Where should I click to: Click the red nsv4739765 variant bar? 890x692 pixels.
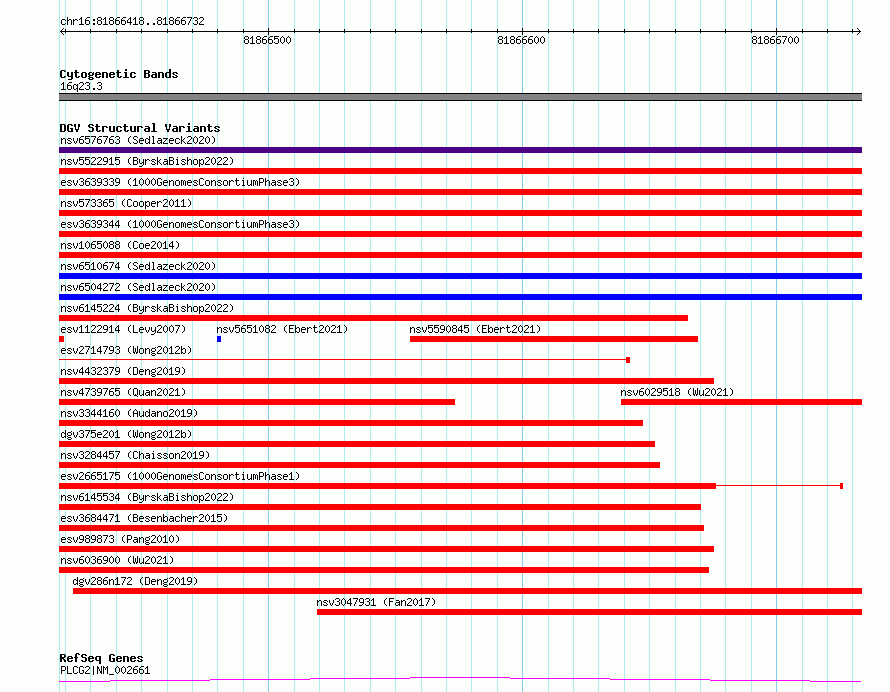click(x=257, y=402)
